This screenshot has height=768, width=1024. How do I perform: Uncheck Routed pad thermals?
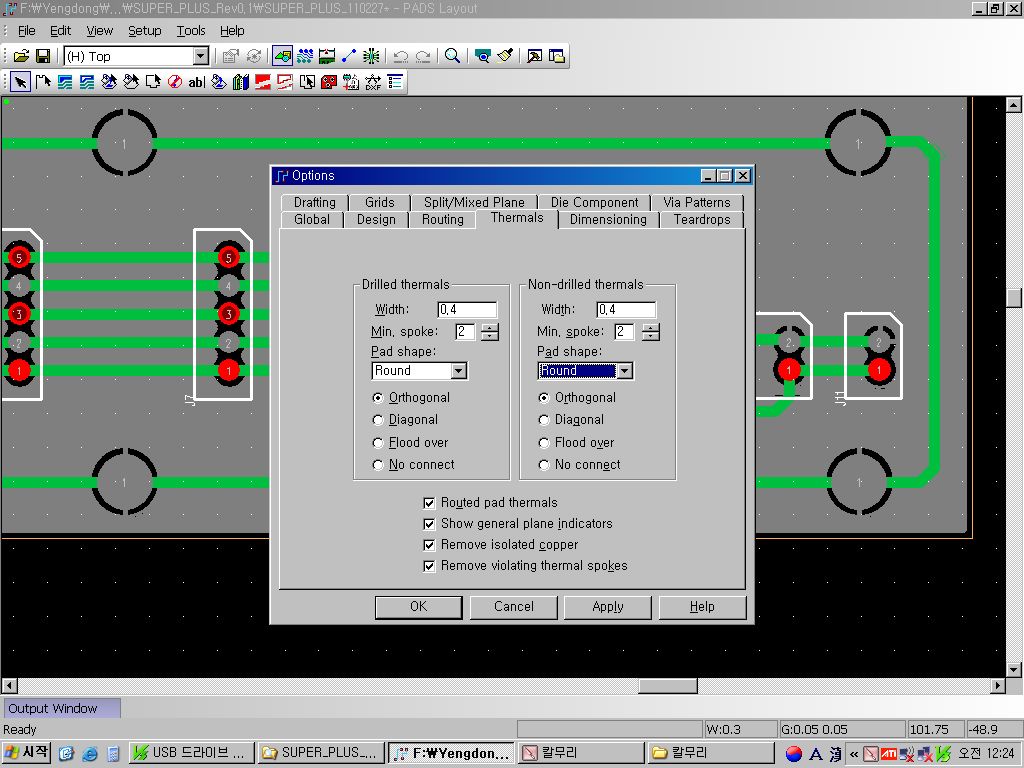pos(429,503)
